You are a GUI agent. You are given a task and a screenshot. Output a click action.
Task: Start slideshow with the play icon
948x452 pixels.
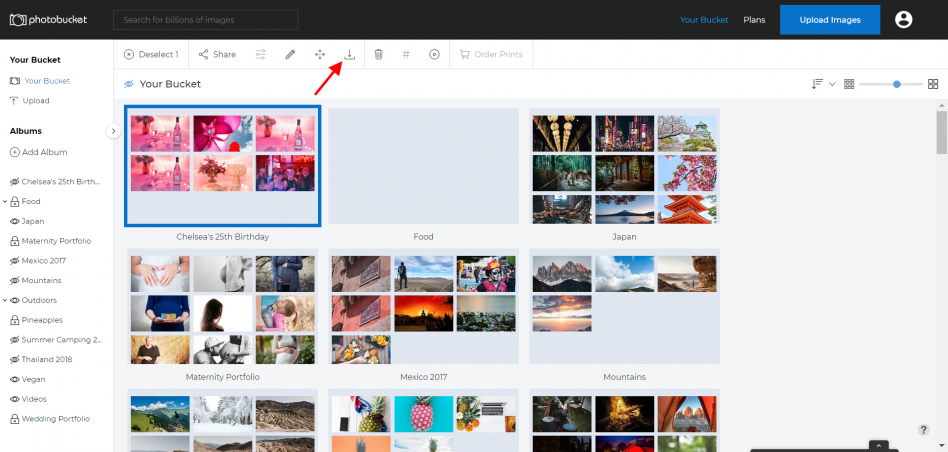click(434, 54)
